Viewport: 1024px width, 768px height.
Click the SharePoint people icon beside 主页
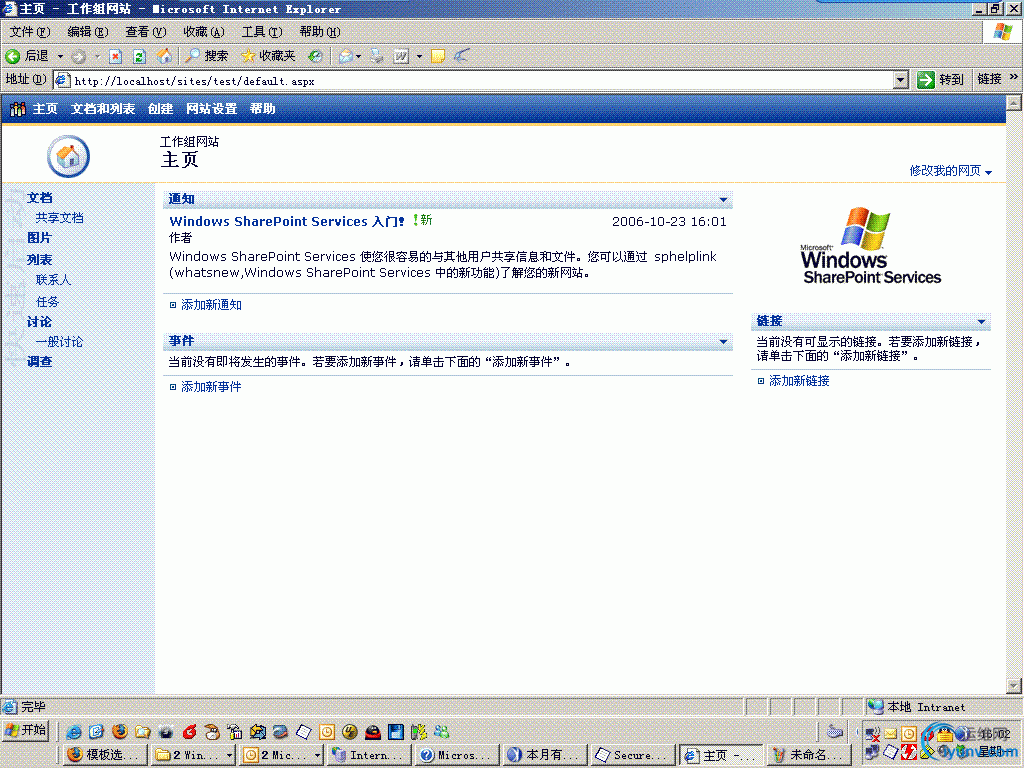coord(18,109)
